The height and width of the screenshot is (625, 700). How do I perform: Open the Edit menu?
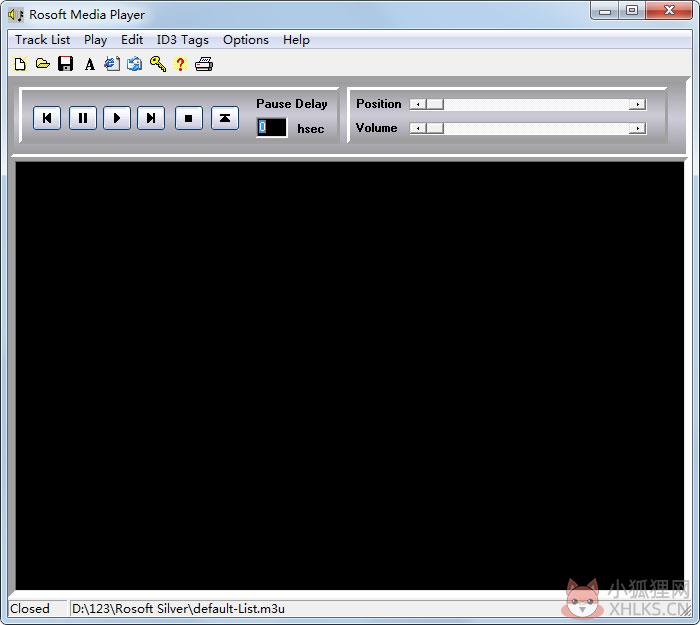[x=132, y=40]
